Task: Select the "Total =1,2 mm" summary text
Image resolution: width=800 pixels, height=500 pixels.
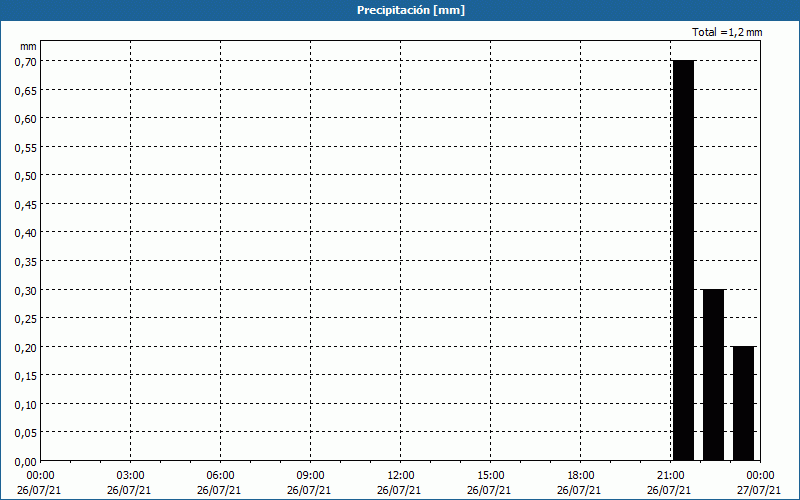Action: (x=727, y=32)
